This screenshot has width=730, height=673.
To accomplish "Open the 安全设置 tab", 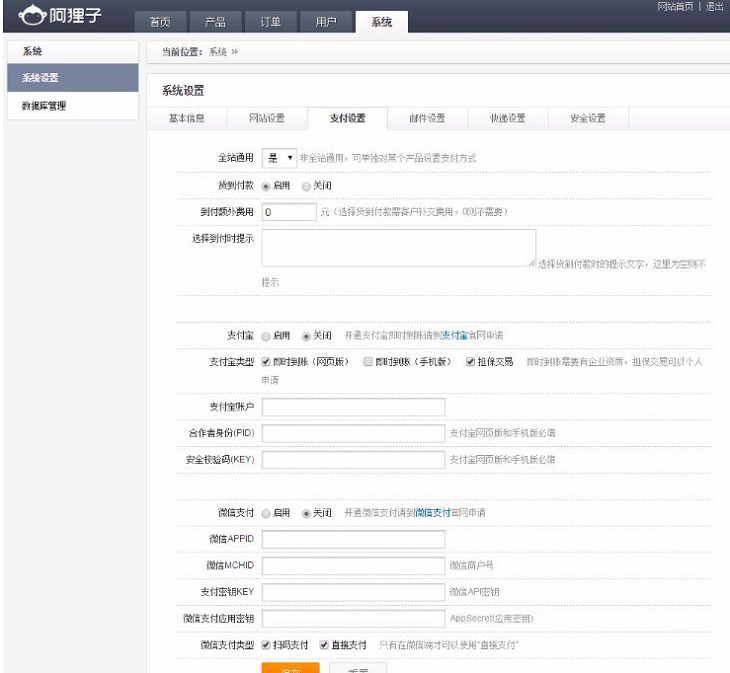I will [x=588, y=119].
